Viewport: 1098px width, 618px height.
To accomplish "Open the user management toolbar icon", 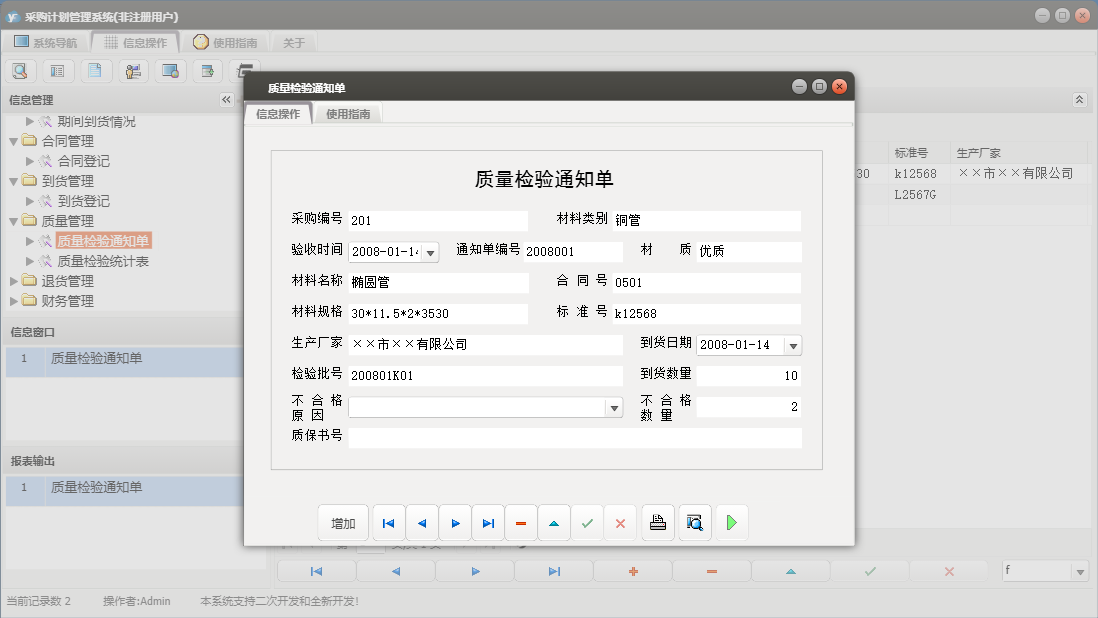I will tap(132, 70).
